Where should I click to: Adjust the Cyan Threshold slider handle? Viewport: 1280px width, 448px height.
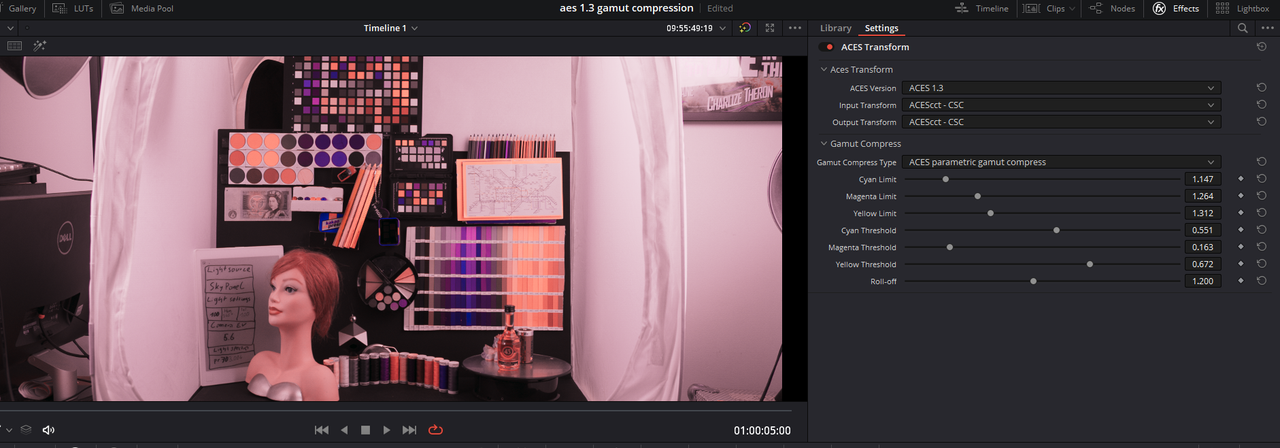tap(1056, 230)
